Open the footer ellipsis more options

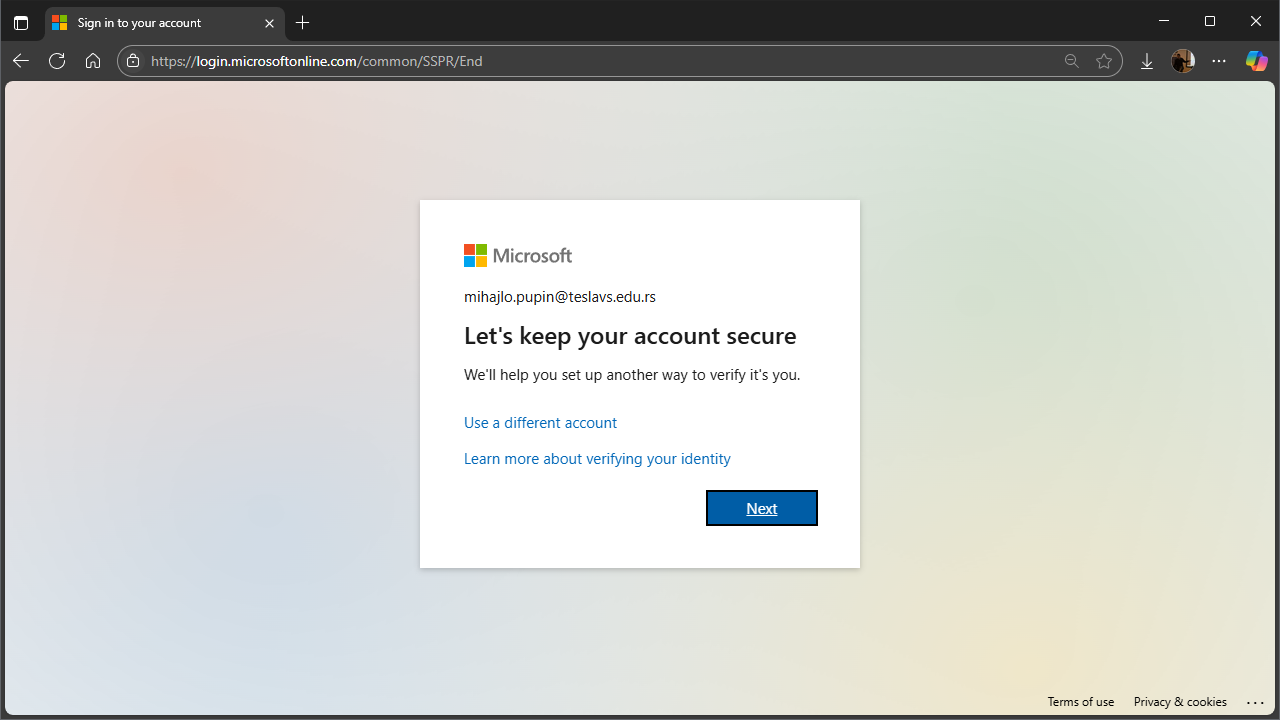(x=1256, y=702)
